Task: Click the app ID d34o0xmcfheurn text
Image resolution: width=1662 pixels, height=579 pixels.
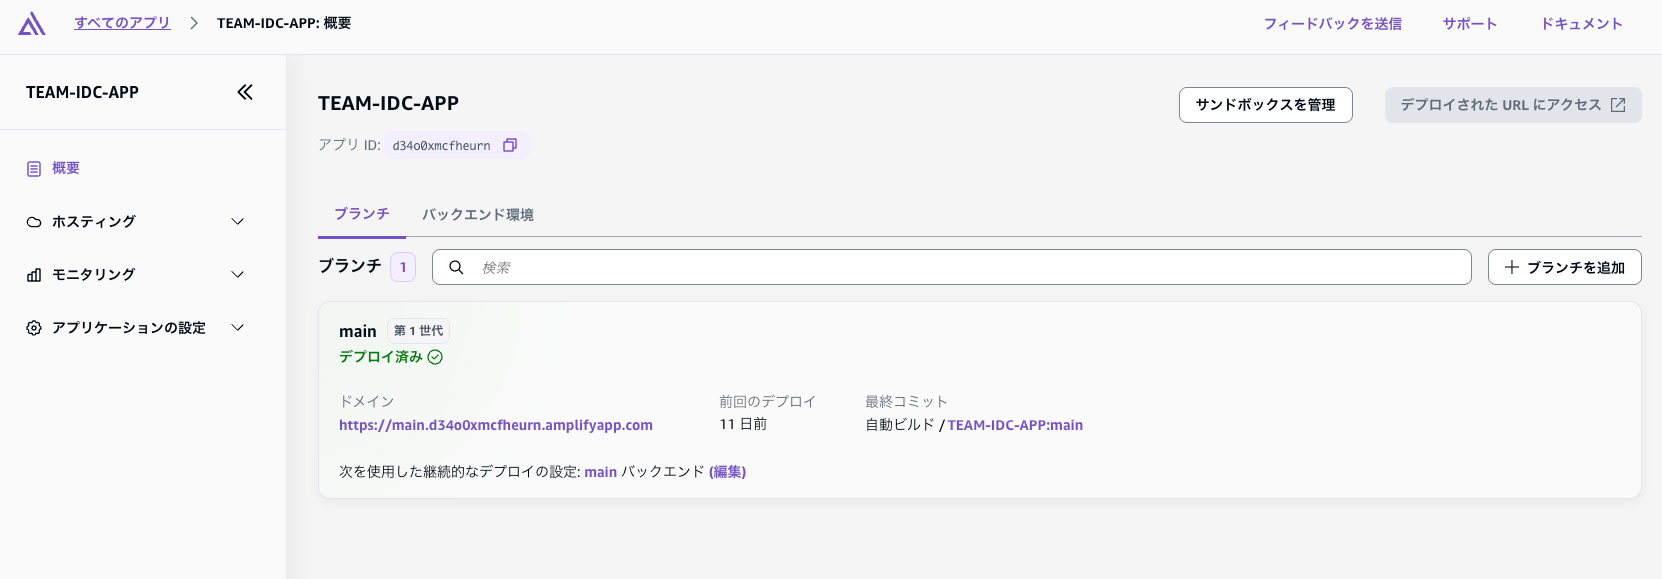Action: pyautogui.click(x=441, y=146)
